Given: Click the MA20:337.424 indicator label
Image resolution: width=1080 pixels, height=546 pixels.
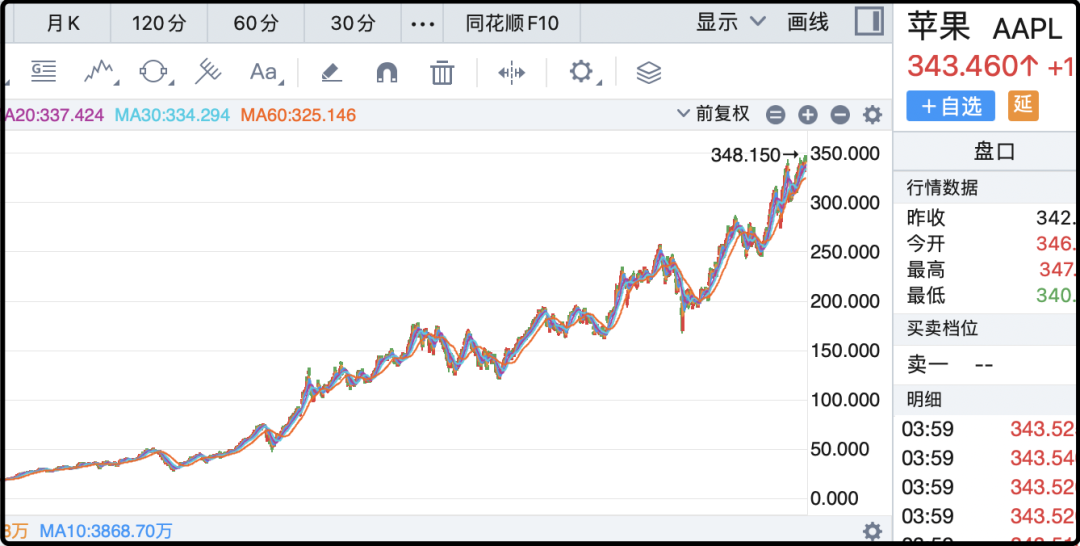Looking at the screenshot, I should point(54,115).
